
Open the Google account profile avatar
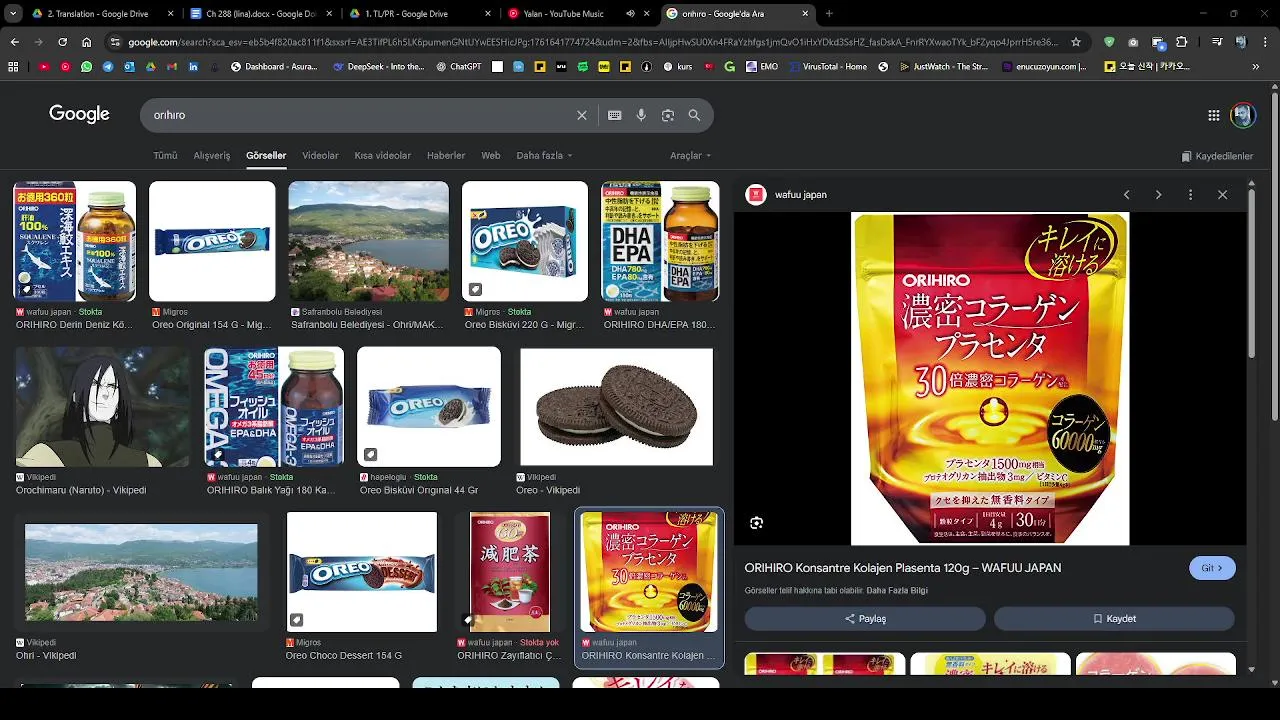pyautogui.click(x=1243, y=115)
